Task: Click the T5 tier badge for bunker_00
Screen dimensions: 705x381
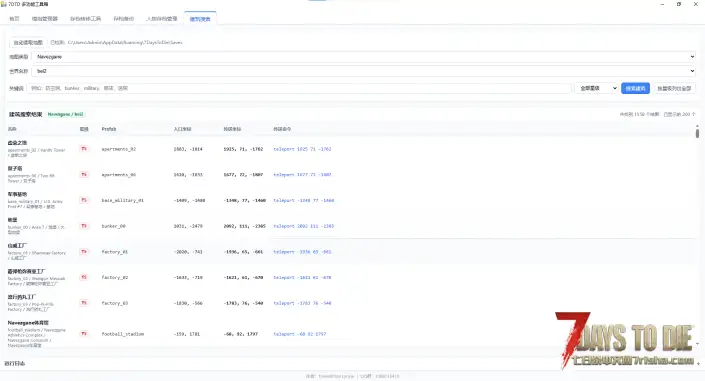Action: (84, 226)
